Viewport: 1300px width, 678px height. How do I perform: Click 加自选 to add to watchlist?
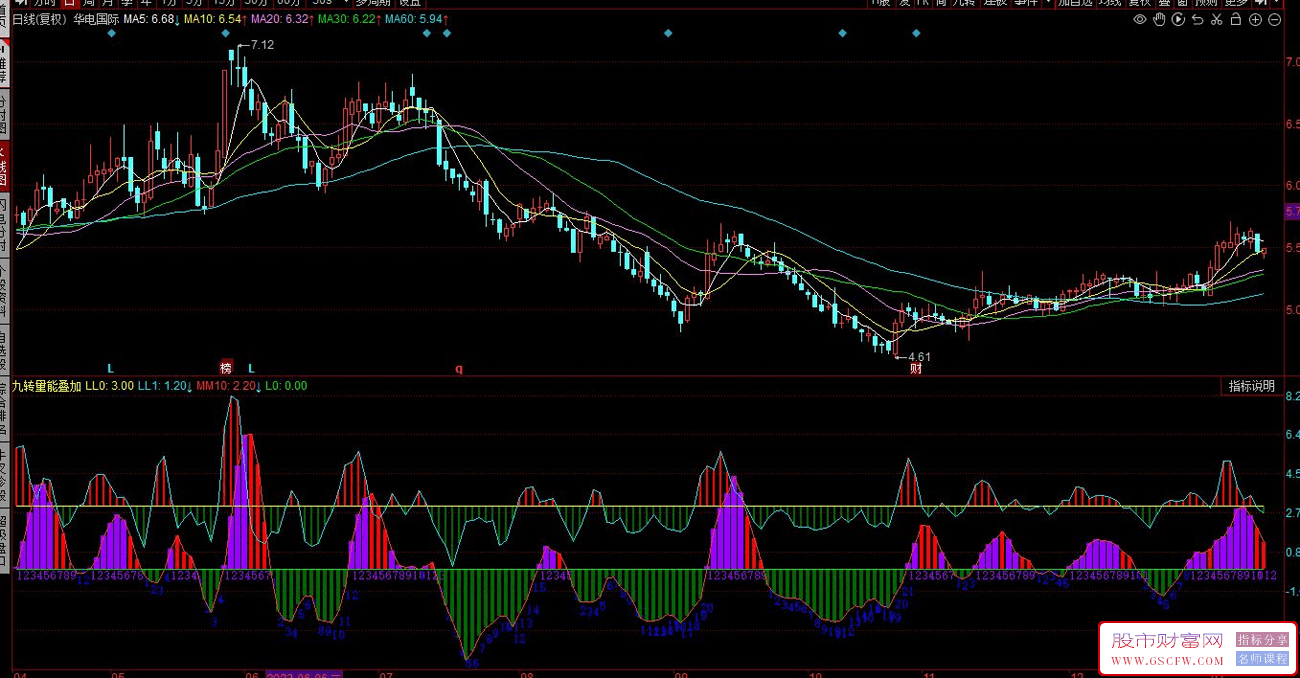[x=1075, y=4]
